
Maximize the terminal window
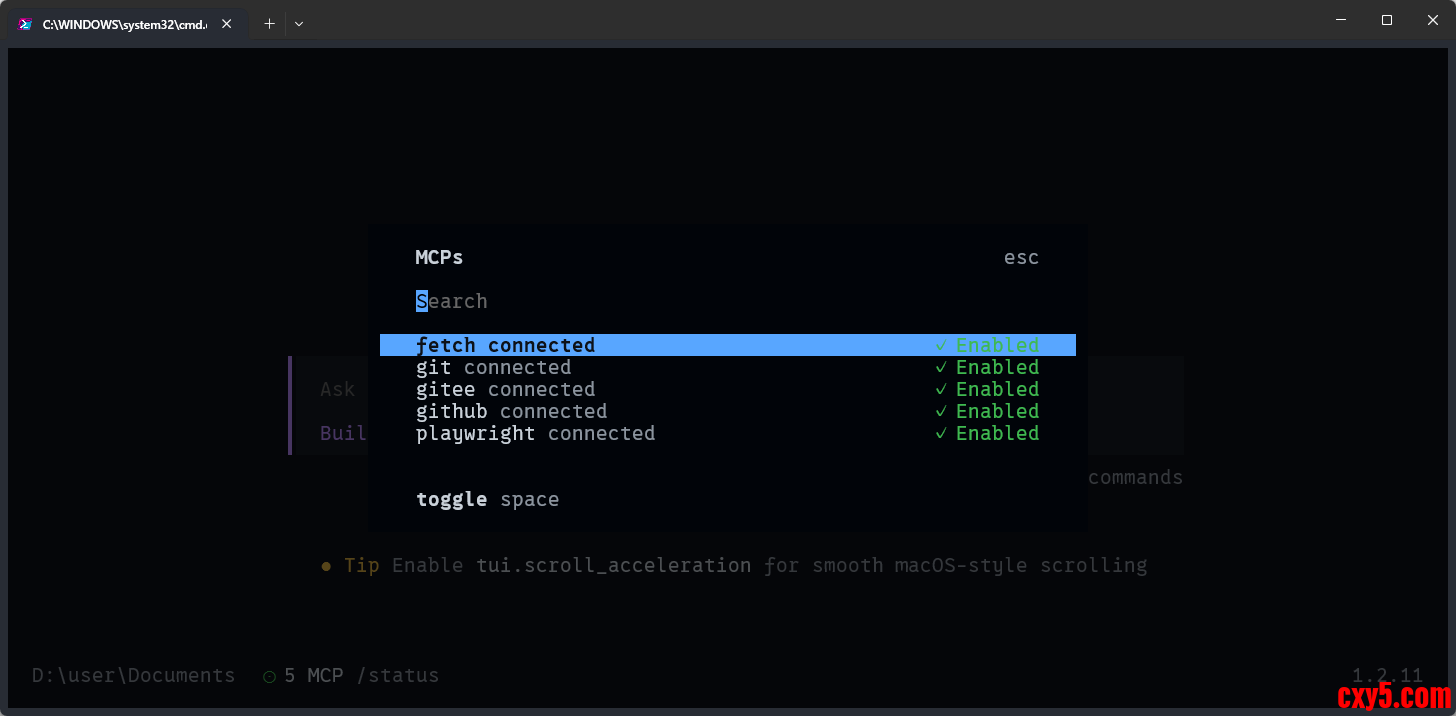(1386, 20)
